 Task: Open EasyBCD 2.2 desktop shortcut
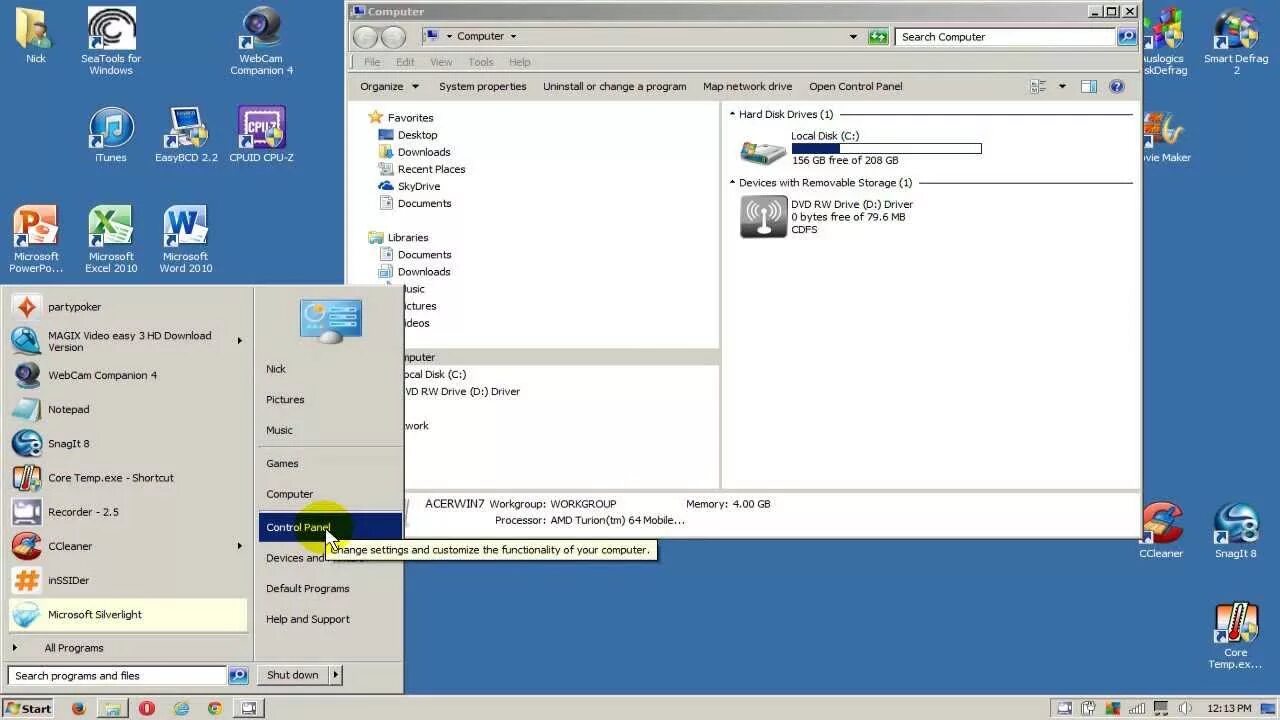186,135
